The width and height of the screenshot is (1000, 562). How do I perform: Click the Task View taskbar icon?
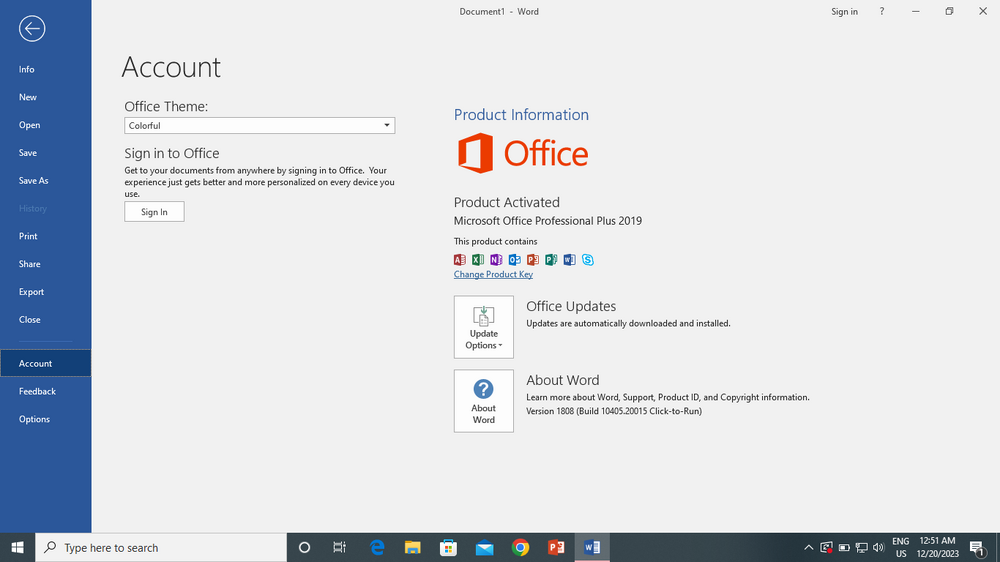tap(340, 547)
